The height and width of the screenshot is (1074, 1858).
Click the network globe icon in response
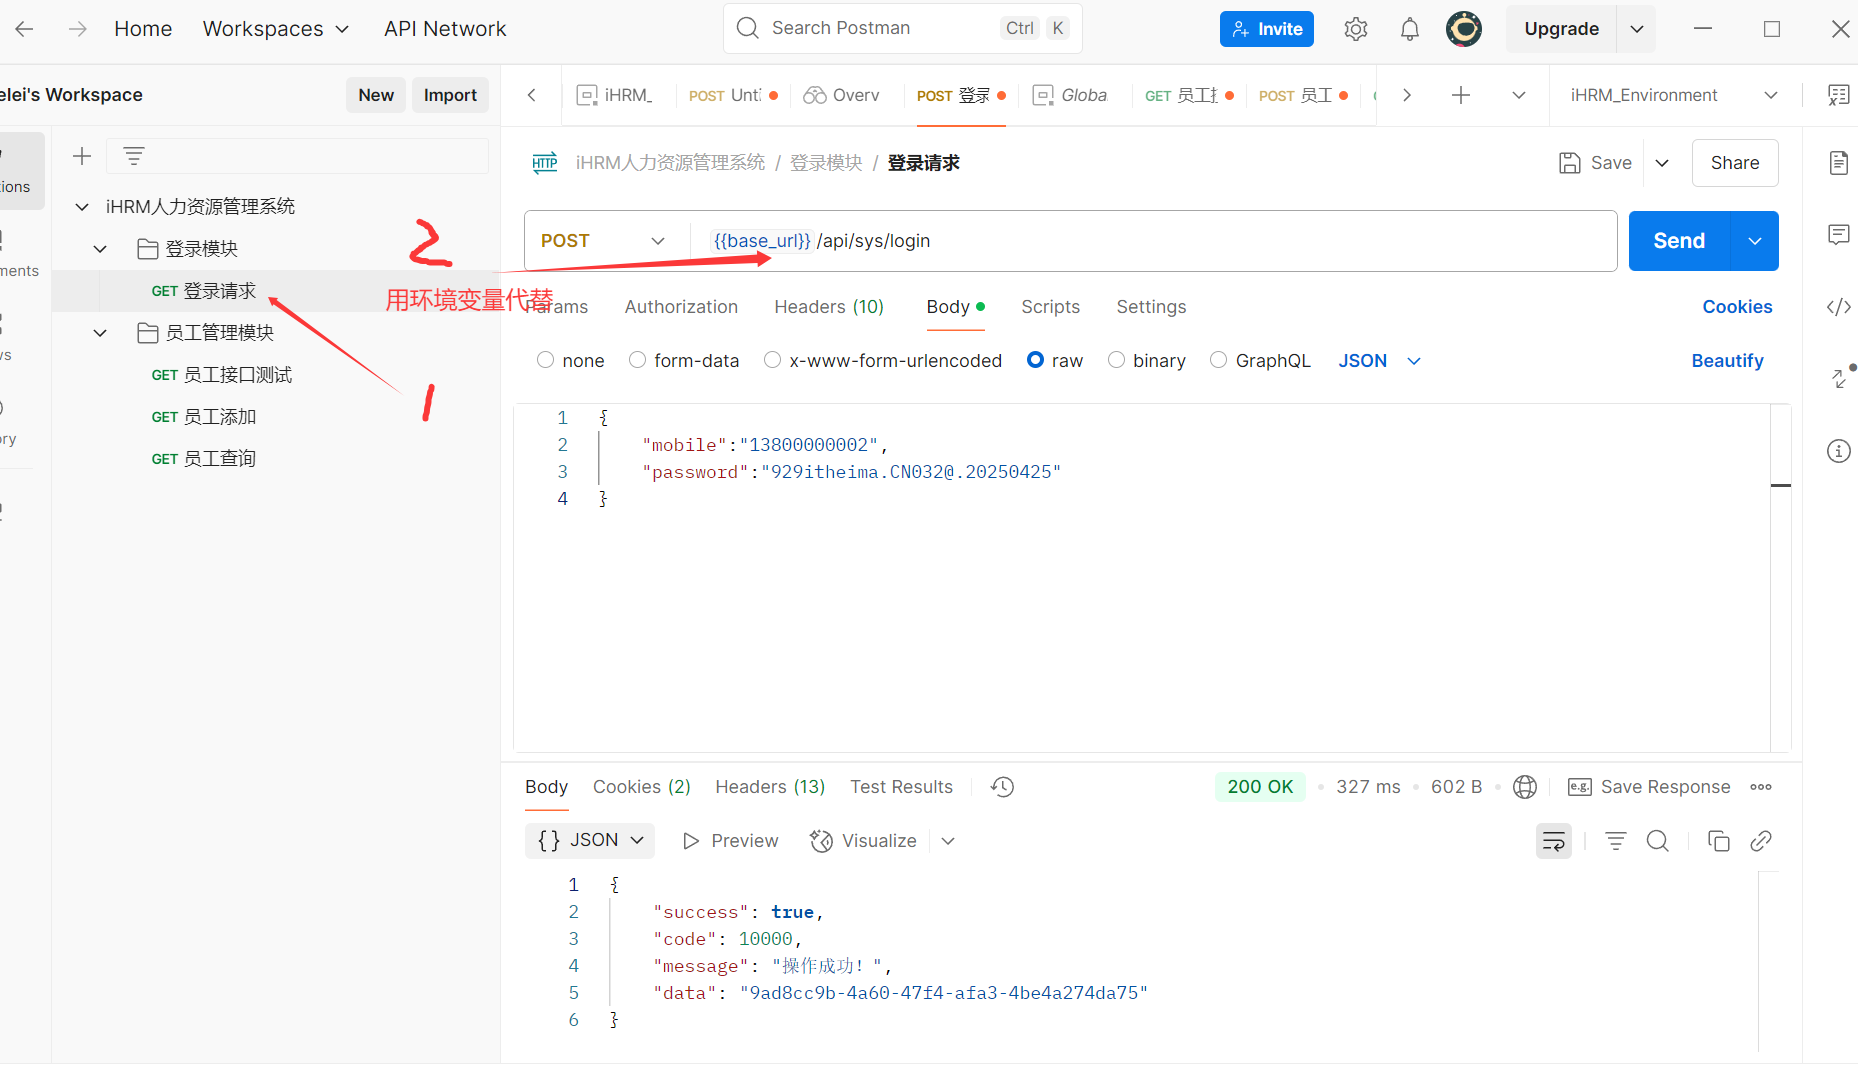(1525, 787)
